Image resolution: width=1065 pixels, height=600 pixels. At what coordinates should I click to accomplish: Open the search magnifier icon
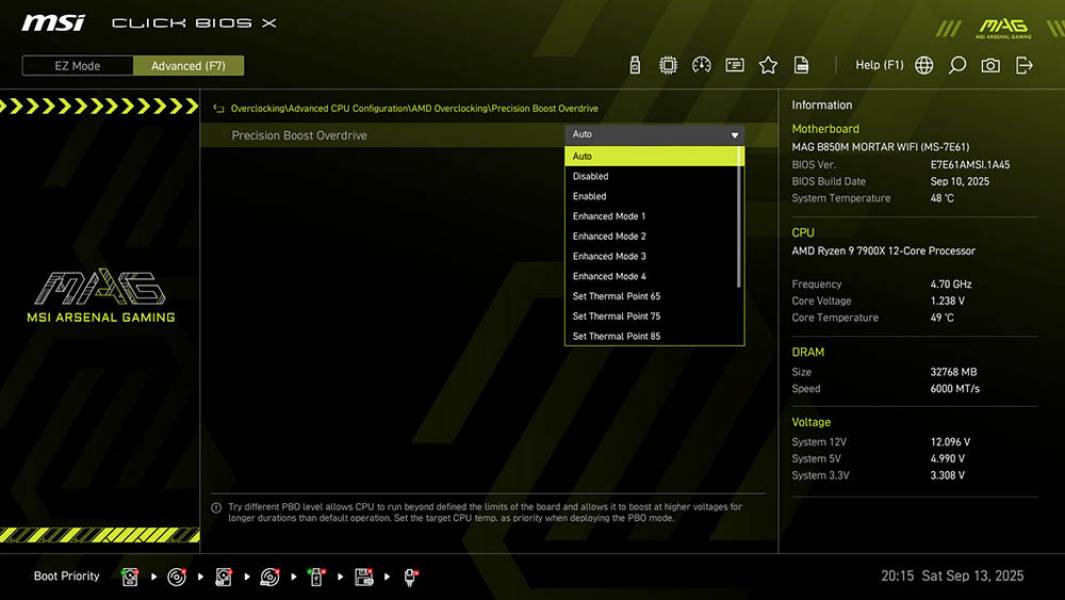tap(955, 64)
